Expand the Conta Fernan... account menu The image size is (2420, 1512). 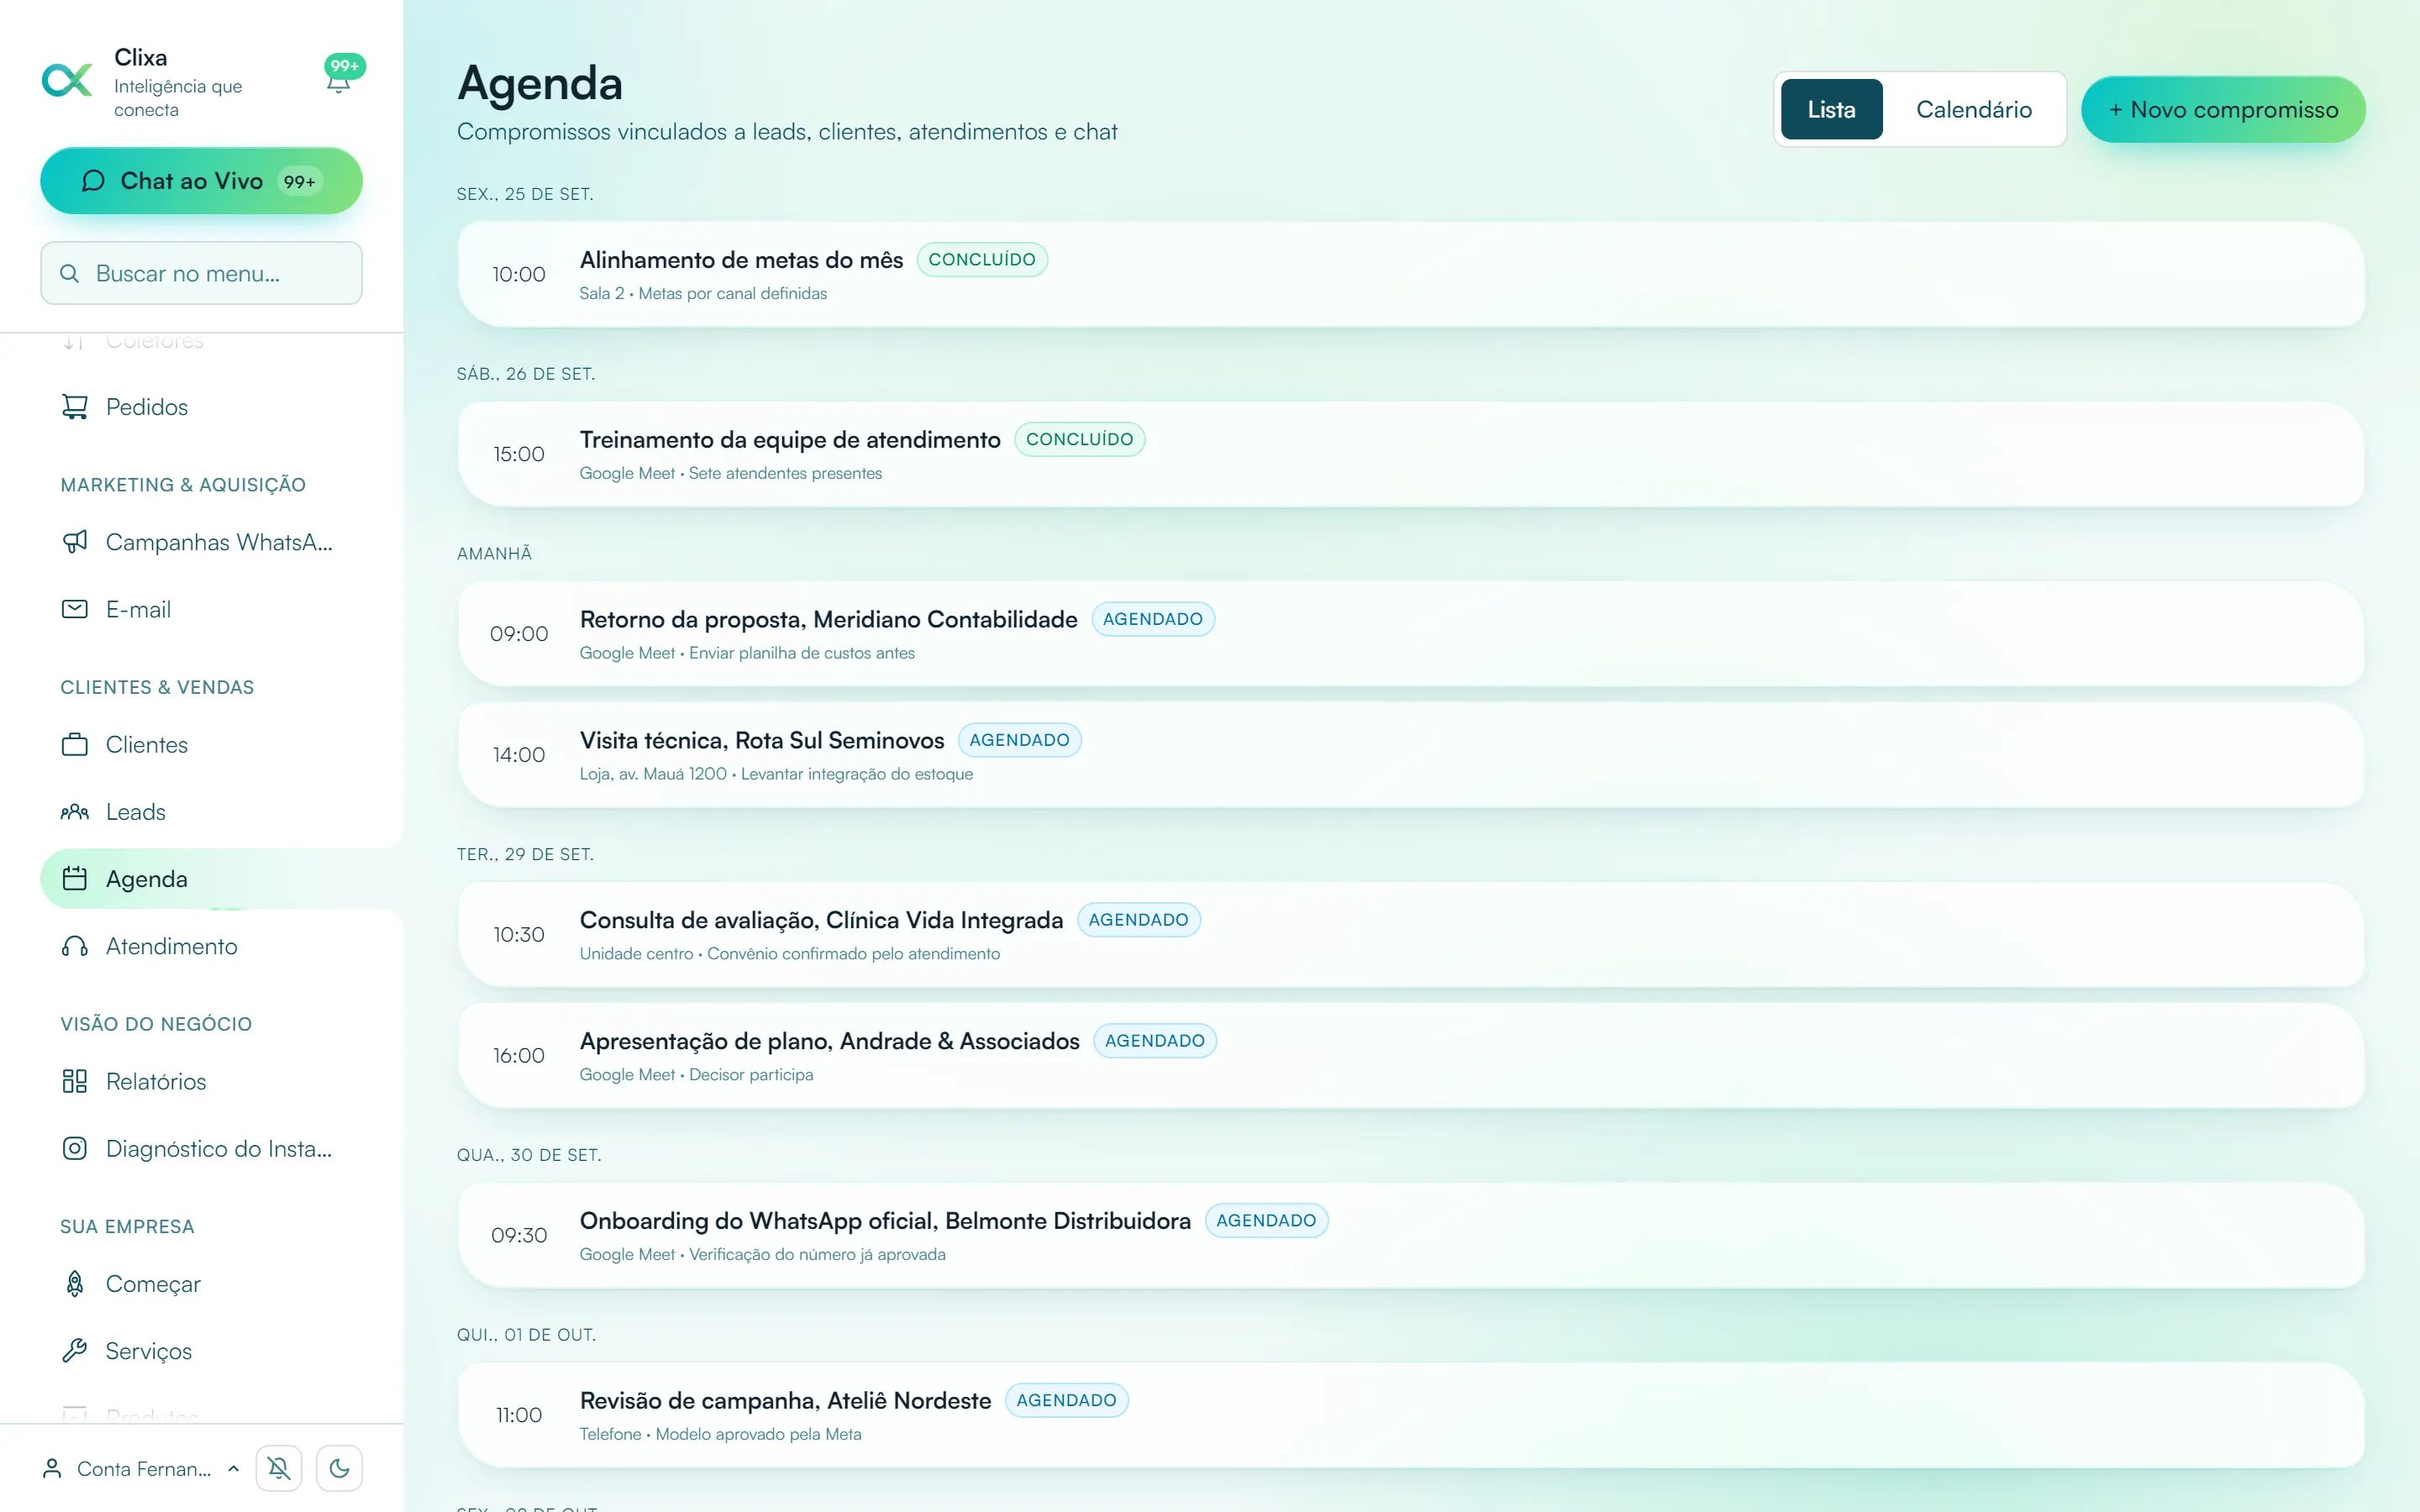click(x=140, y=1468)
